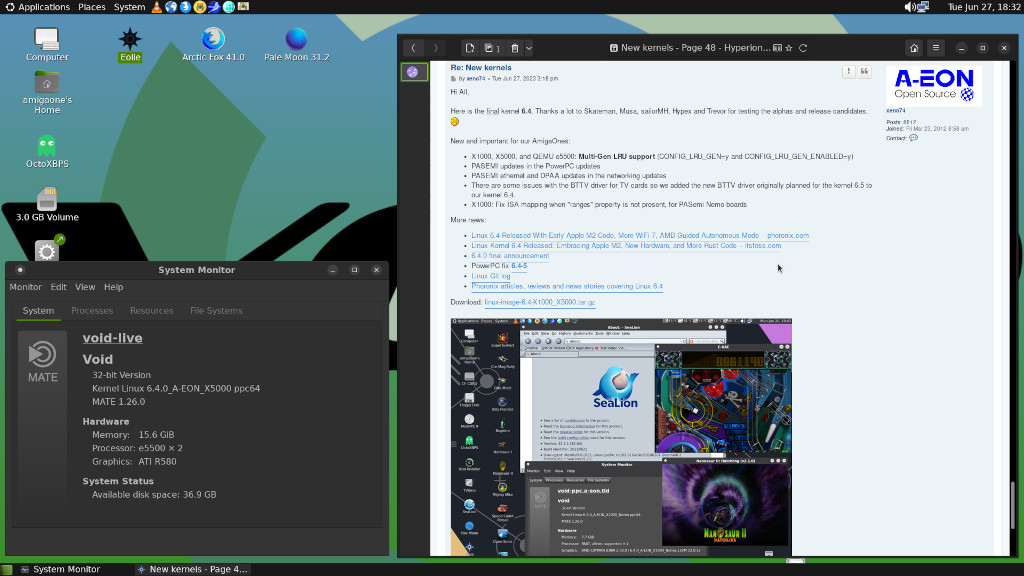Screen dimensions: 1024x576
Task: Show the open pages counter in Eolie
Action: (492, 48)
